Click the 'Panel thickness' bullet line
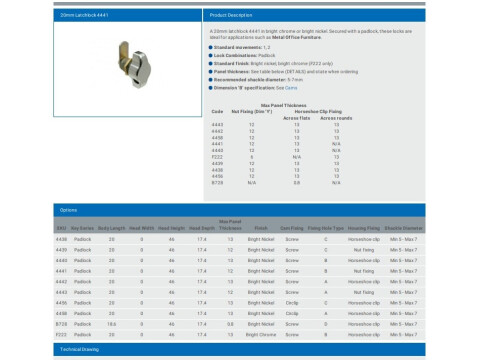480x360 pixels. point(284,72)
